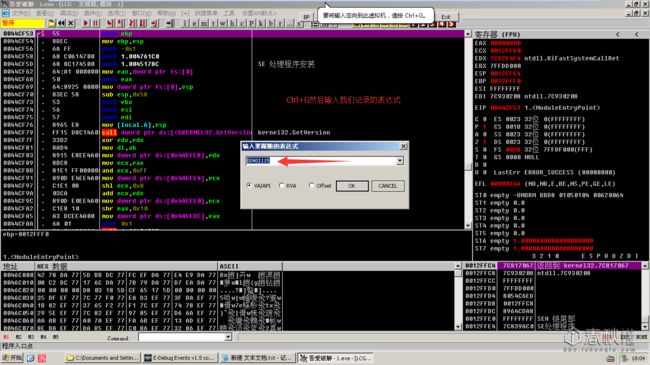Open the 工具 menu
This screenshot has width=650, height=365.
click(229, 13)
